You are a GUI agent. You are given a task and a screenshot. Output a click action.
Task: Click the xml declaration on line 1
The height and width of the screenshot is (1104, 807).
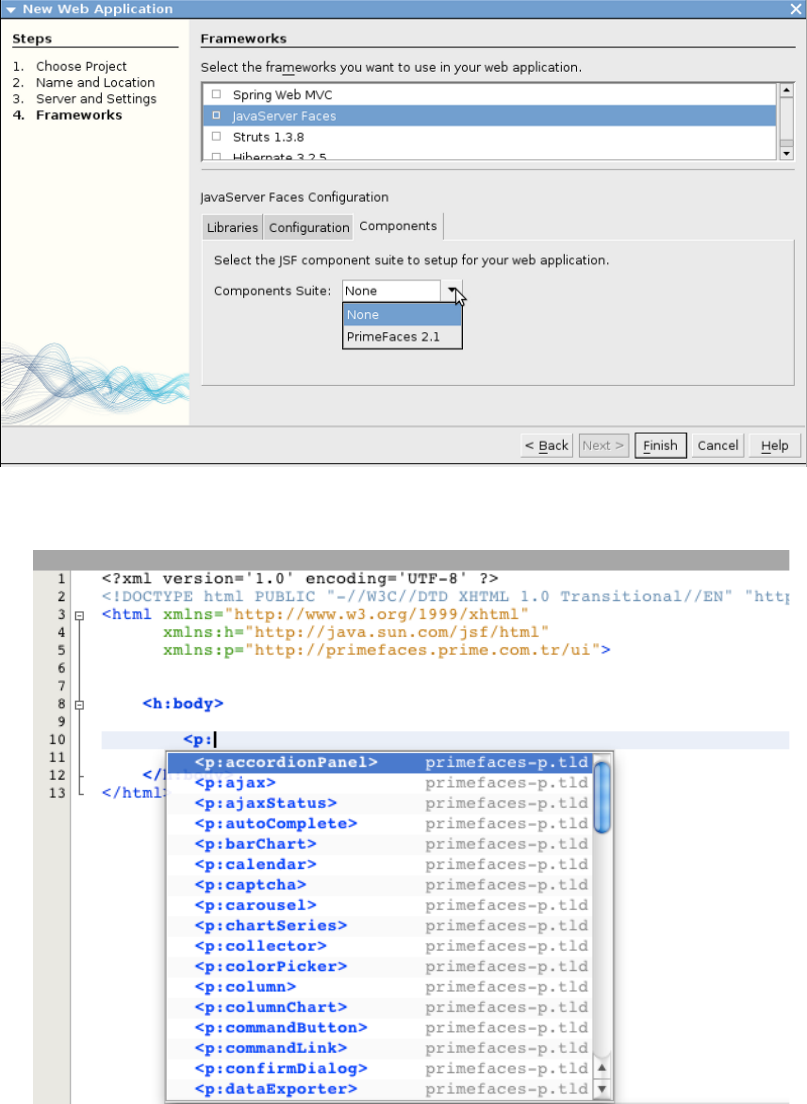click(300, 579)
